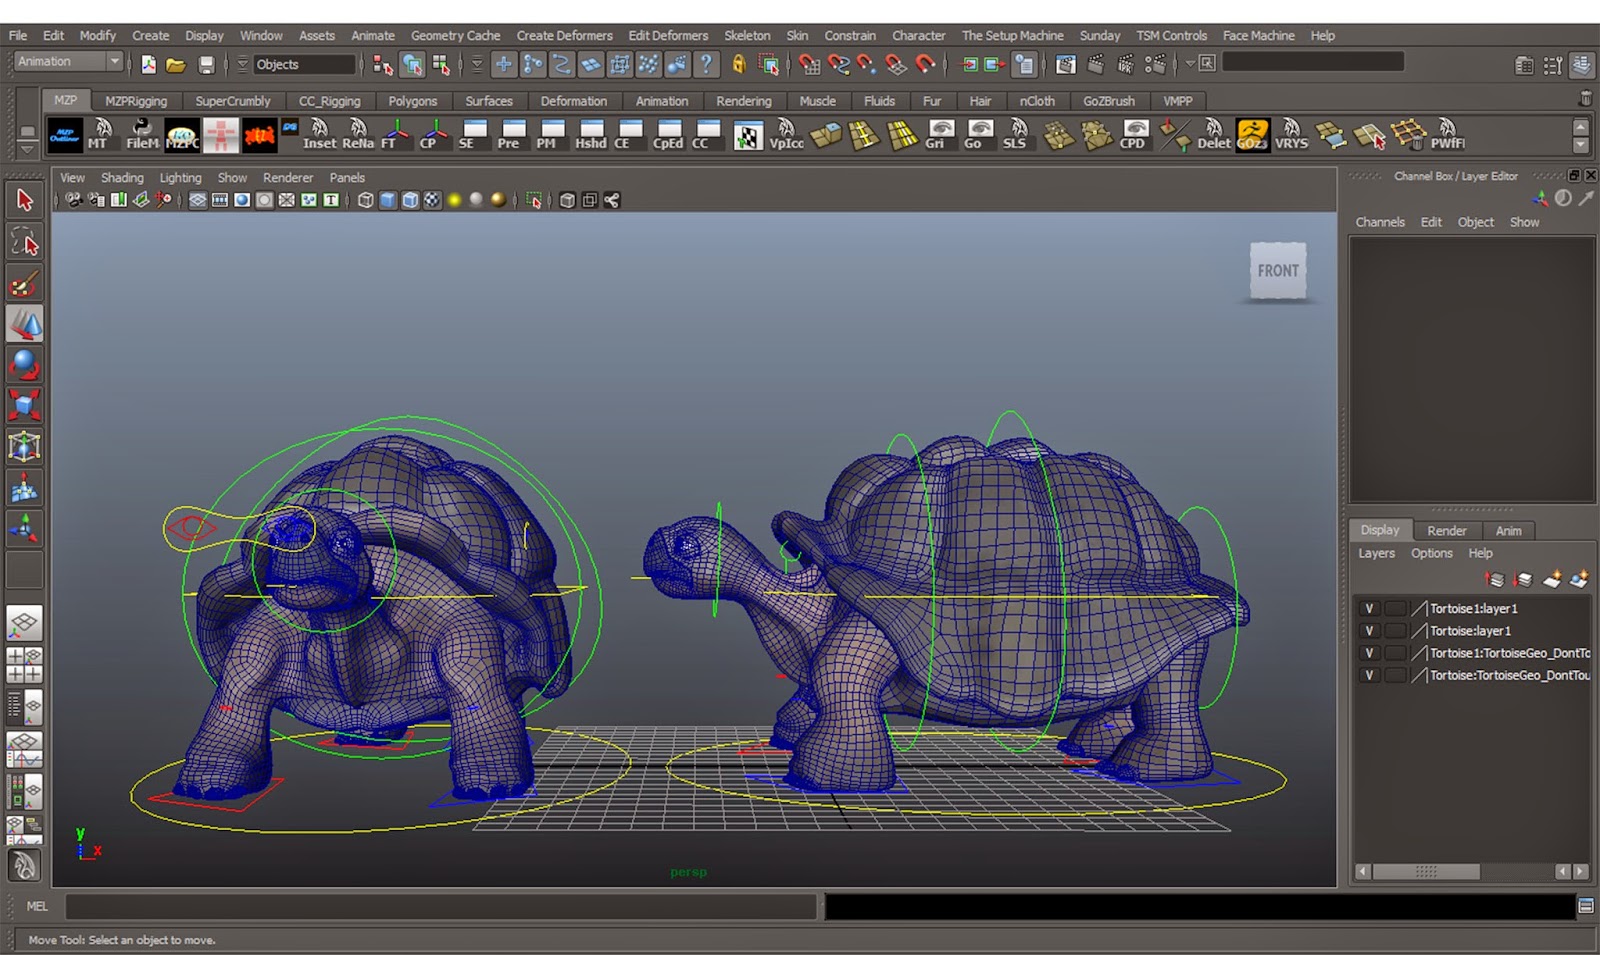Click the FT shelf axis icon
The height and width of the screenshot is (955, 1600).
pos(396,135)
